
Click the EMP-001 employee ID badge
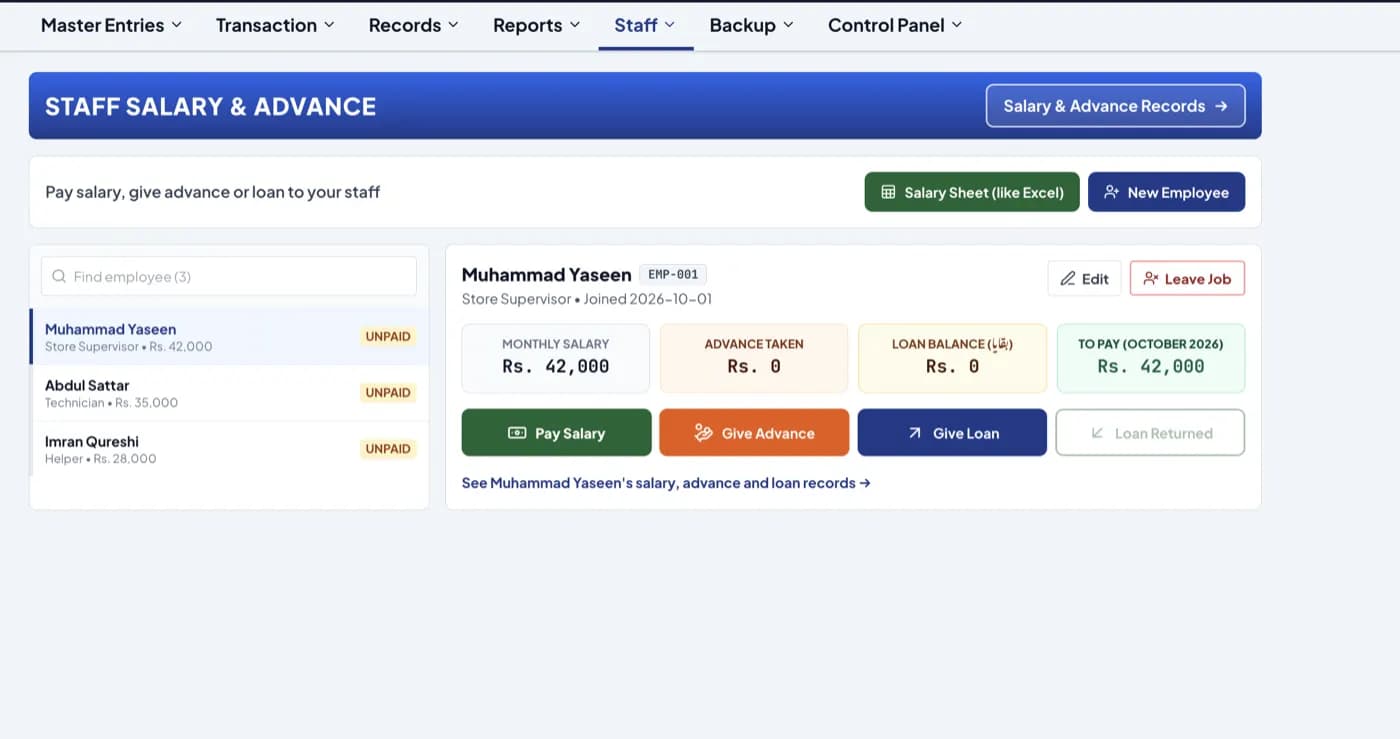point(673,274)
